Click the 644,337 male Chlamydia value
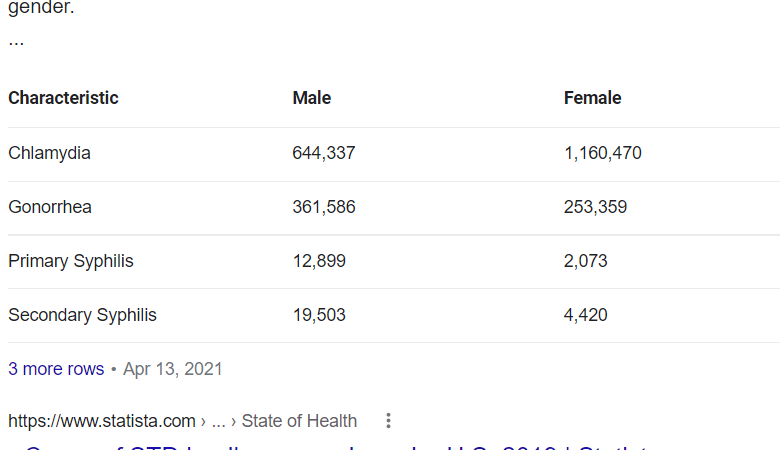This screenshot has height=450, width=780. (x=324, y=153)
